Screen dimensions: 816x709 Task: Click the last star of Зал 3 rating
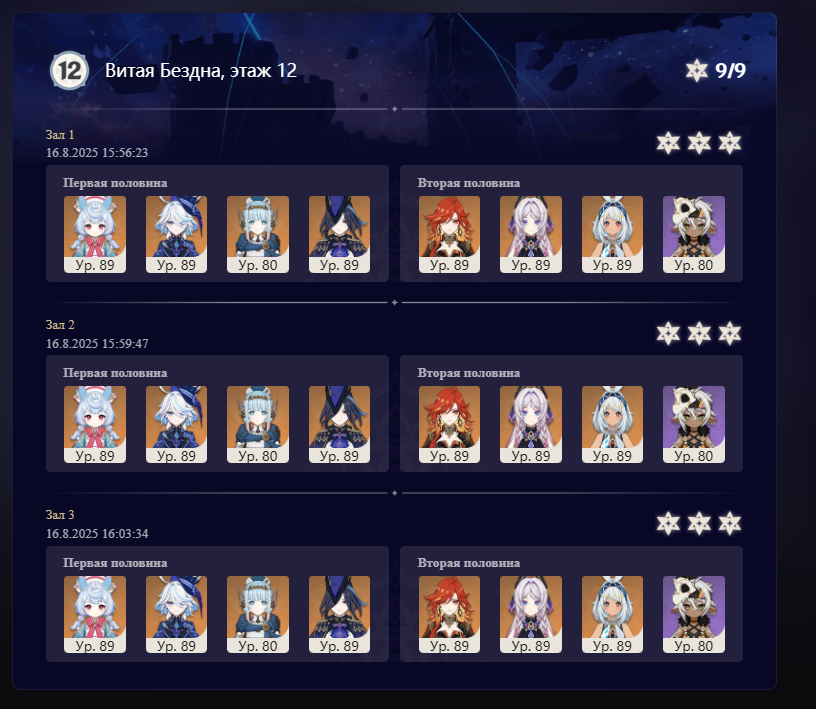pyautogui.click(x=730, y=523)
